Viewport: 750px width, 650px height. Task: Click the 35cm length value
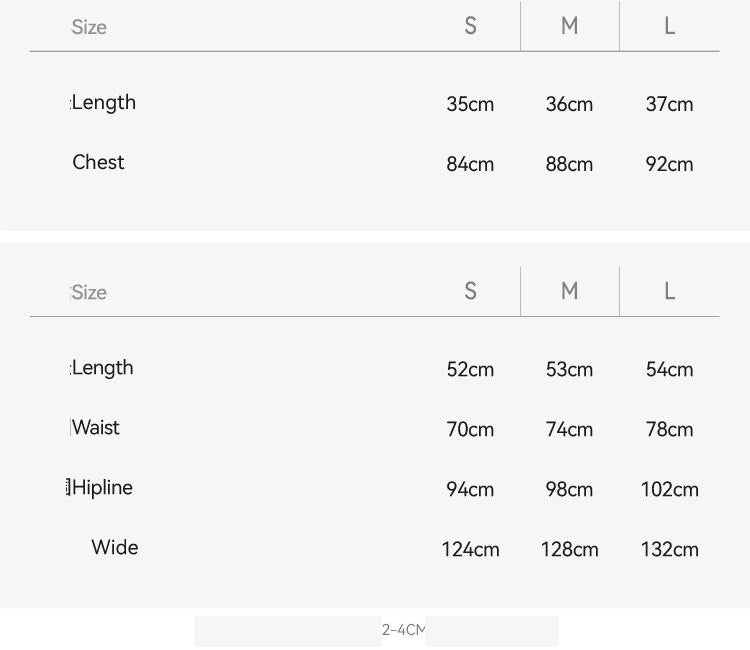click(470, 104)
